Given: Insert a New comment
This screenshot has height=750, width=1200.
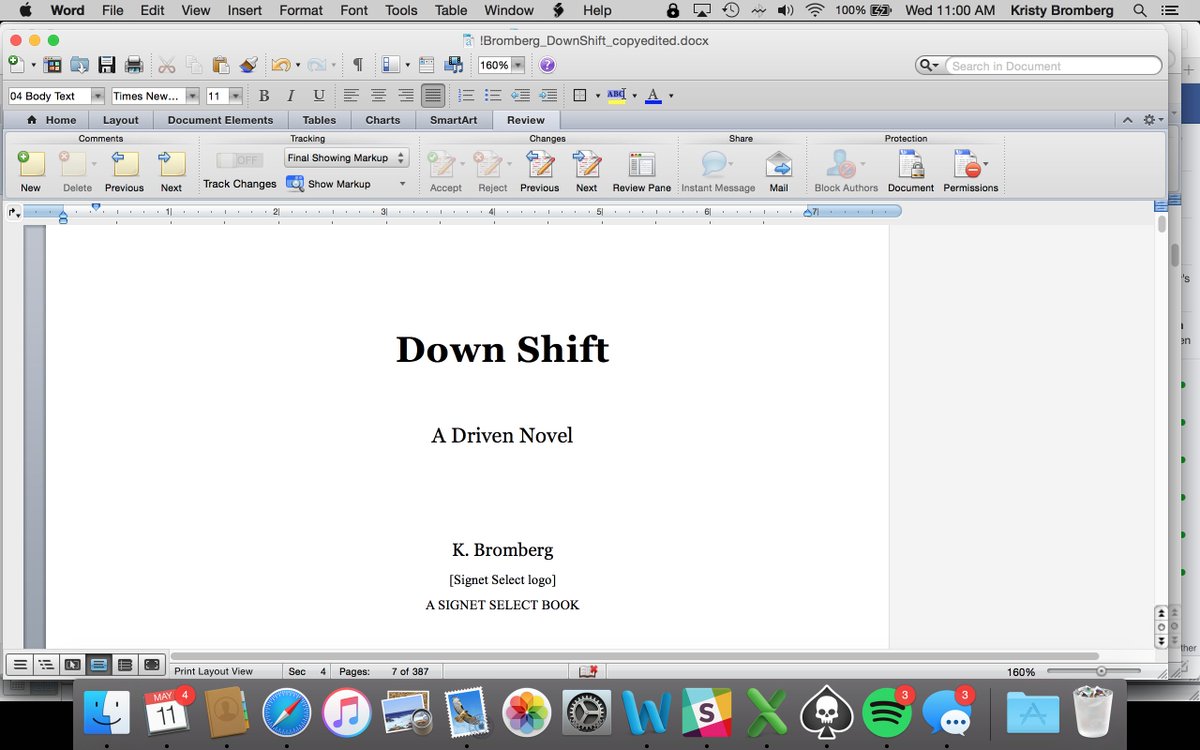Looking at the screenshot, I should pyautogui.click(x=31, y=171).
